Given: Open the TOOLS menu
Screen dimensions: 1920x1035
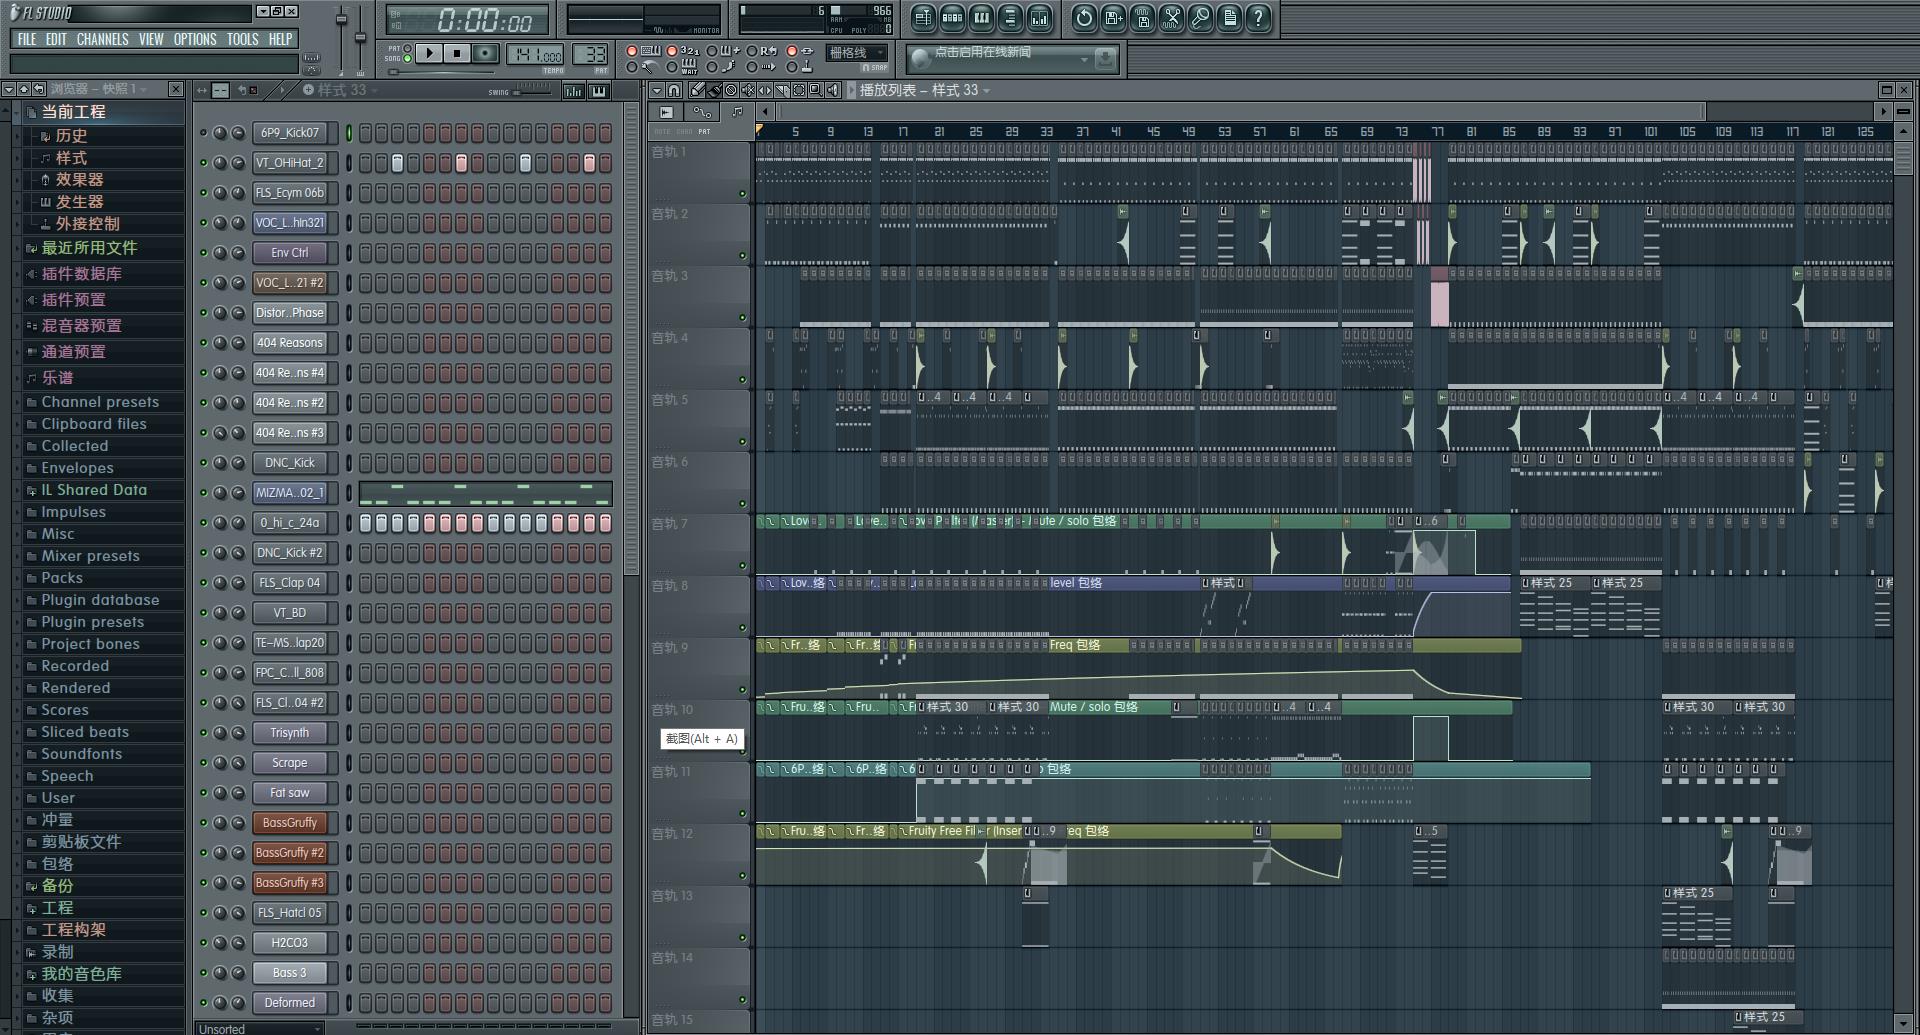Looking at the screenshot, I should 242,39.
